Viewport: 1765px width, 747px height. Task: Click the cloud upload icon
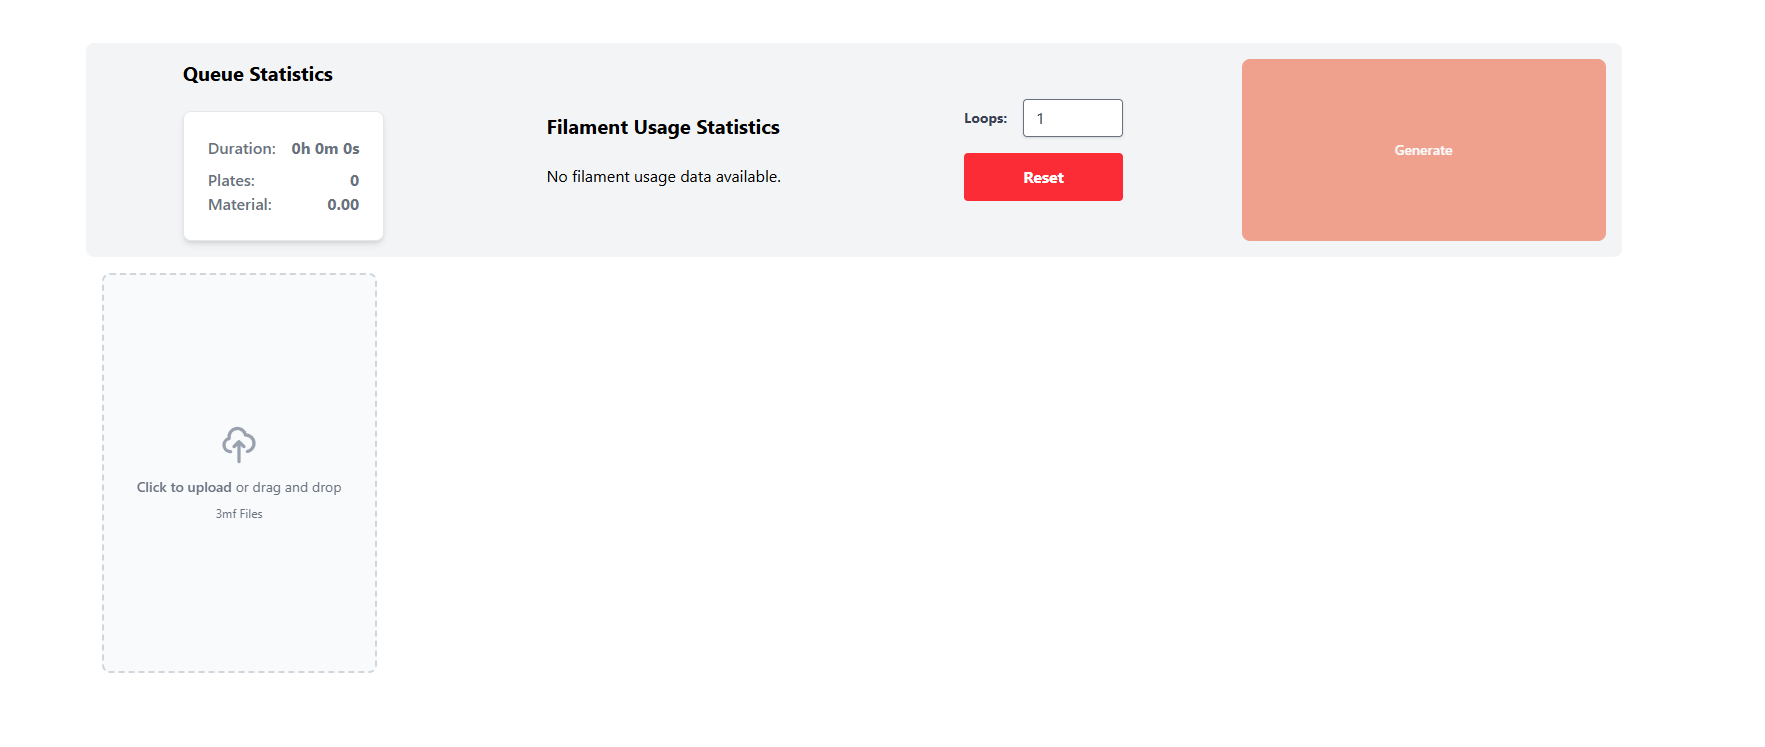[x=239, y=444]
